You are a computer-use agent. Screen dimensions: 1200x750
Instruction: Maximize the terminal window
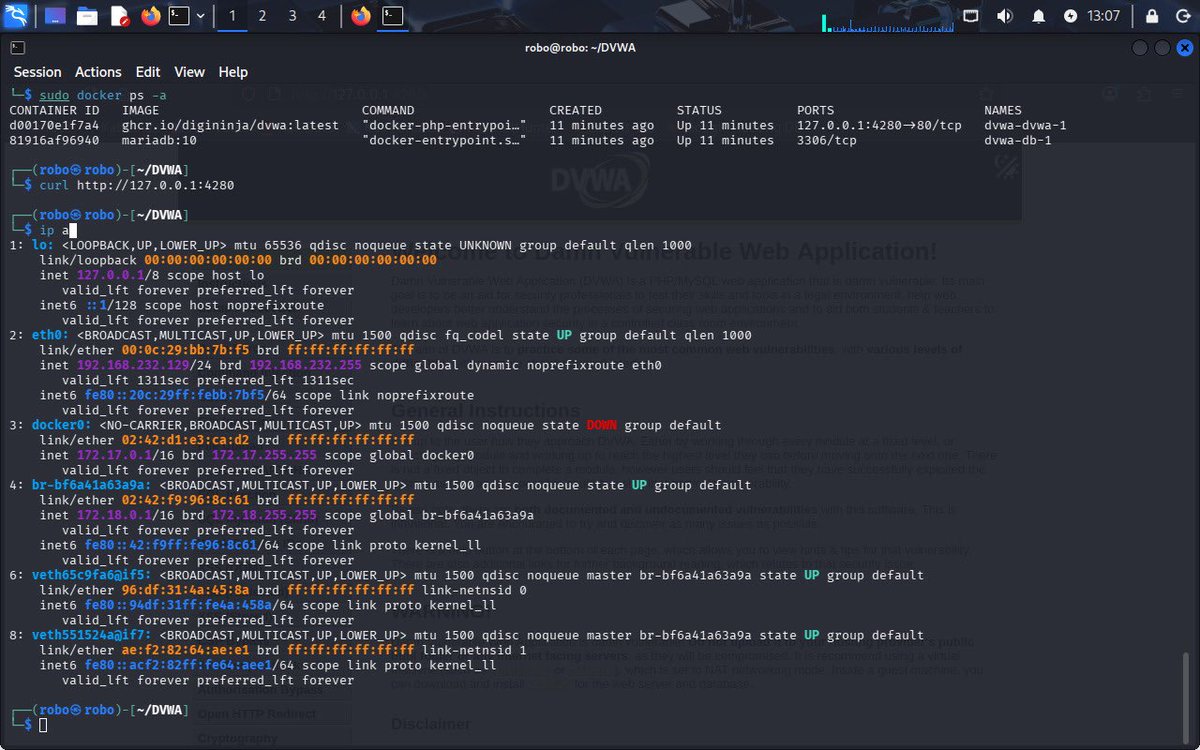(x=1162, y=48)
